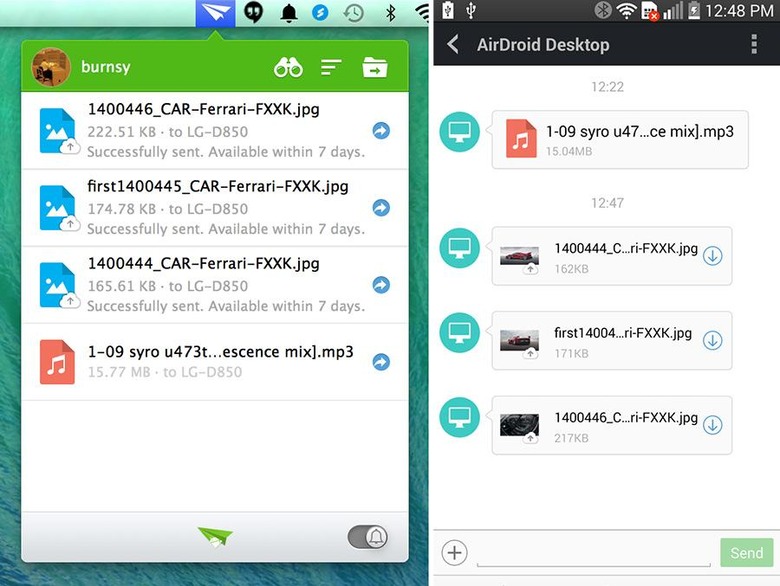Screen dimensions: 780x586
Task: Tap the Send button
Action: tap(746, 553)
